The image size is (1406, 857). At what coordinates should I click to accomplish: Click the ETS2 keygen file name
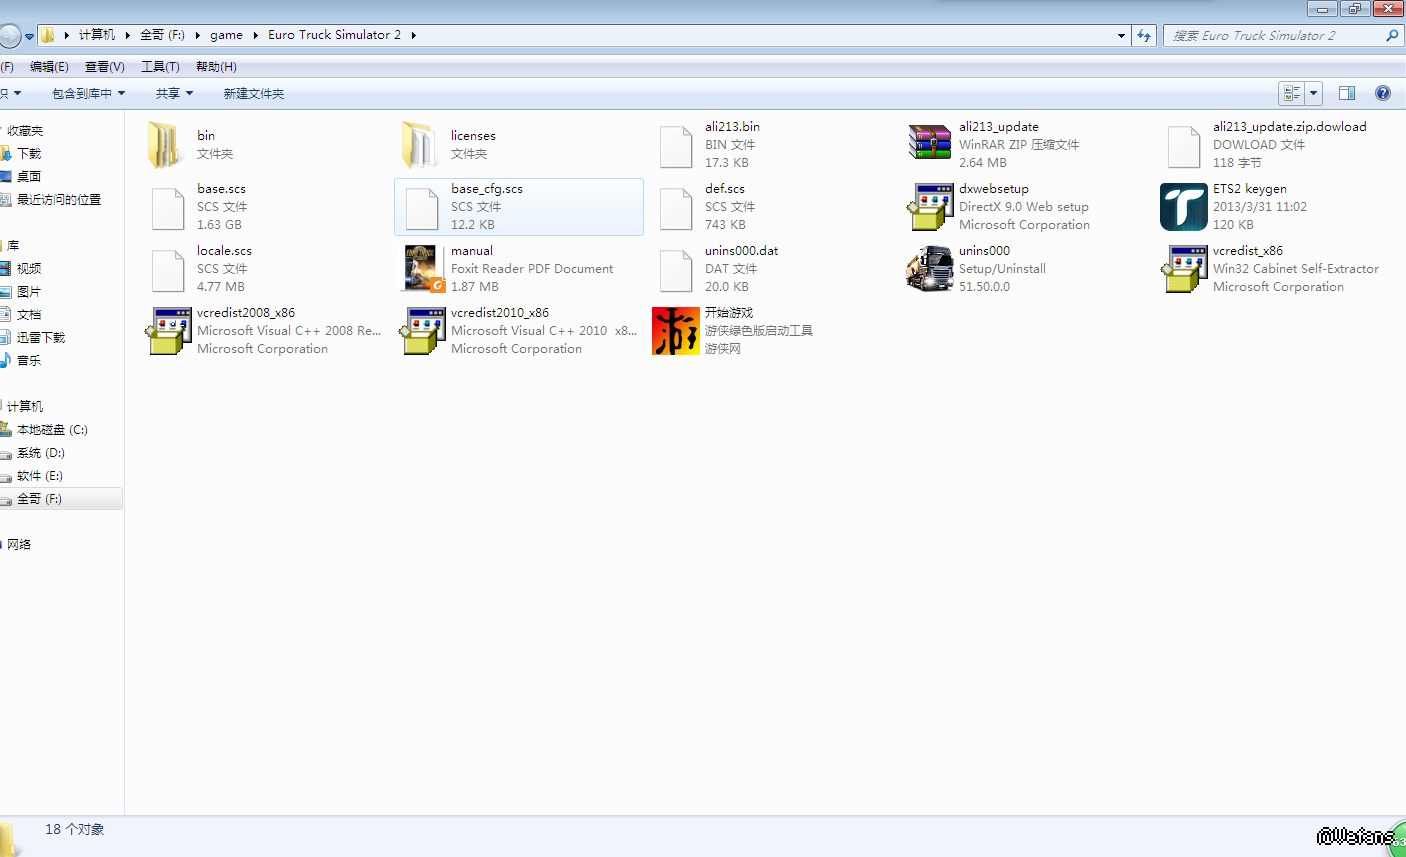[x=1250, y=189]
